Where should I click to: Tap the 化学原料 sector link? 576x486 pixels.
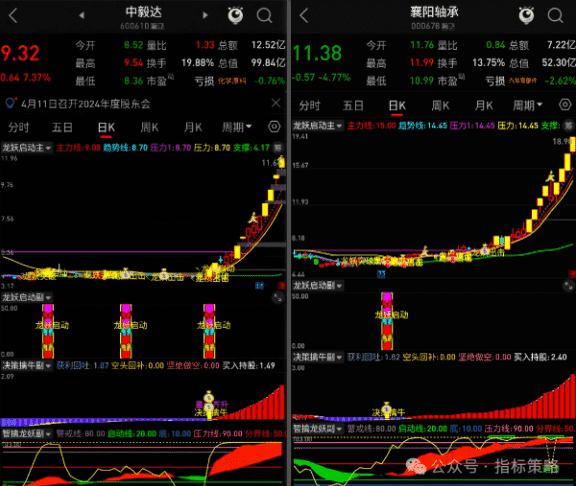pos(232,81)
